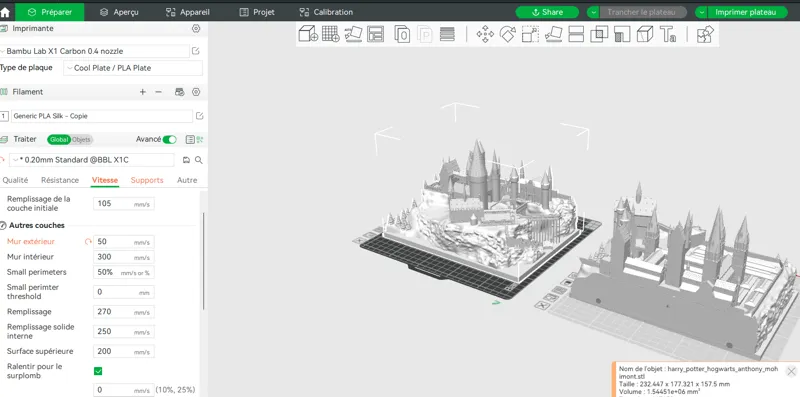This screenshot has width=800, height=397.
Task: Reset Mur extérieur value with undo arrow
Action: (88, 242)
